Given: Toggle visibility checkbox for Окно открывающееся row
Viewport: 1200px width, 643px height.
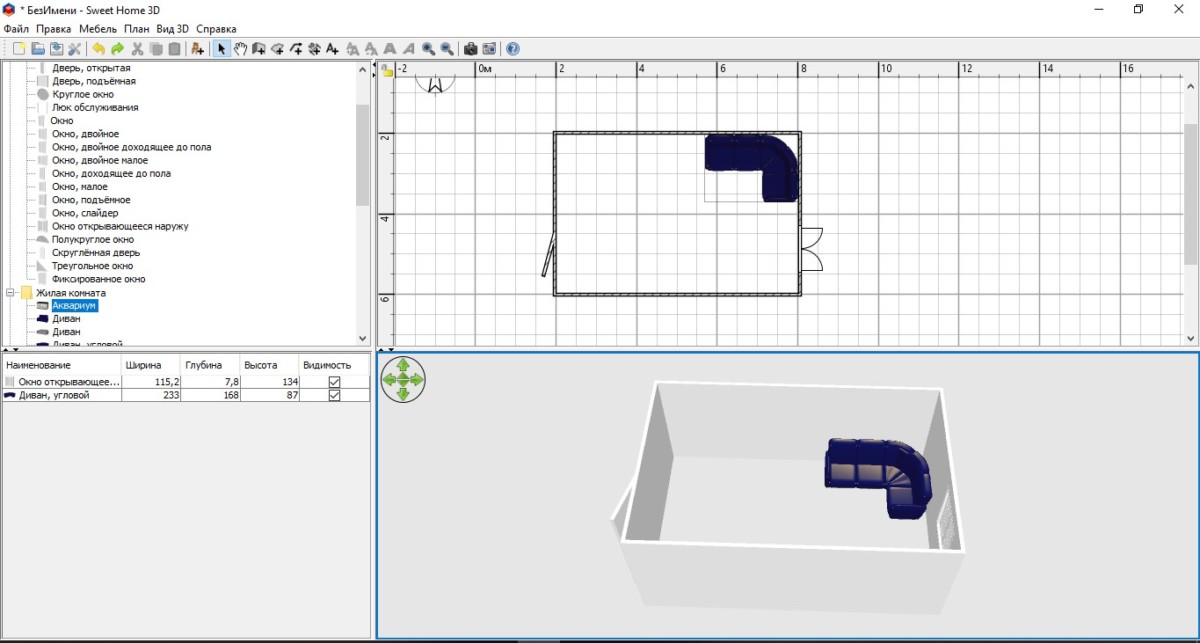Looking at the screenshot, I should 334,382.
